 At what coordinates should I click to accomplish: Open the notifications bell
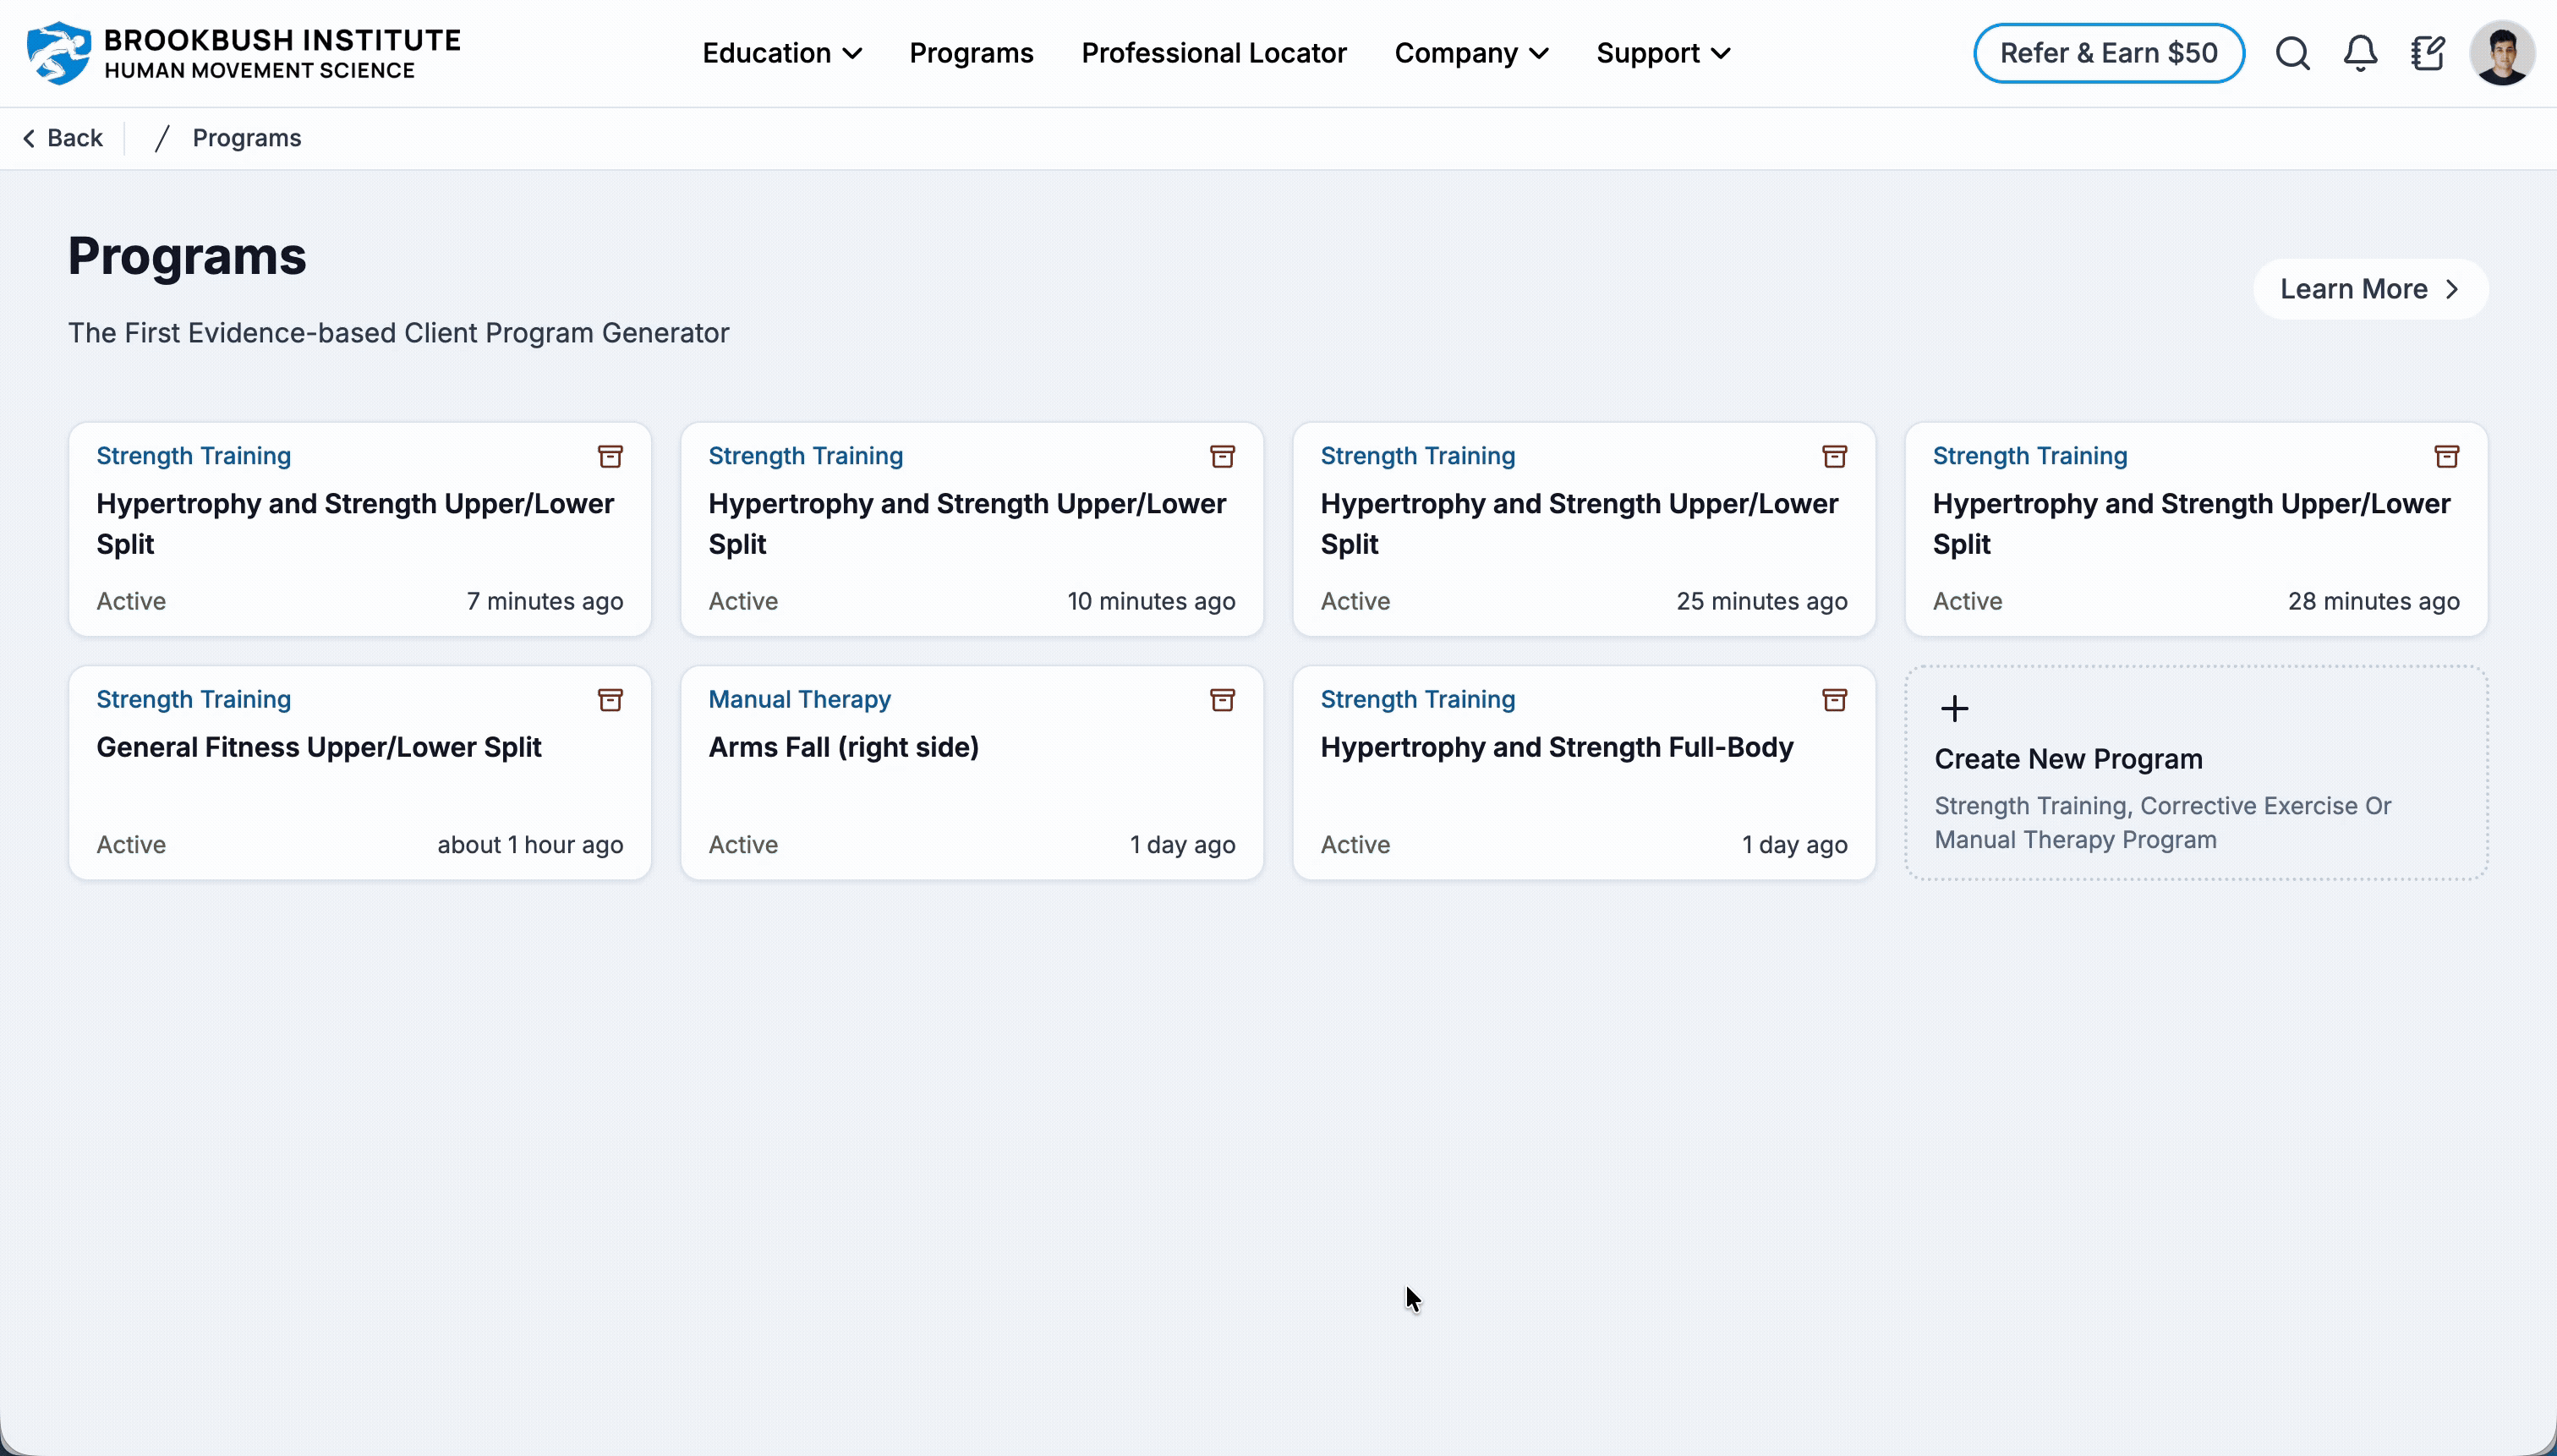click(x=2360, y=53)
